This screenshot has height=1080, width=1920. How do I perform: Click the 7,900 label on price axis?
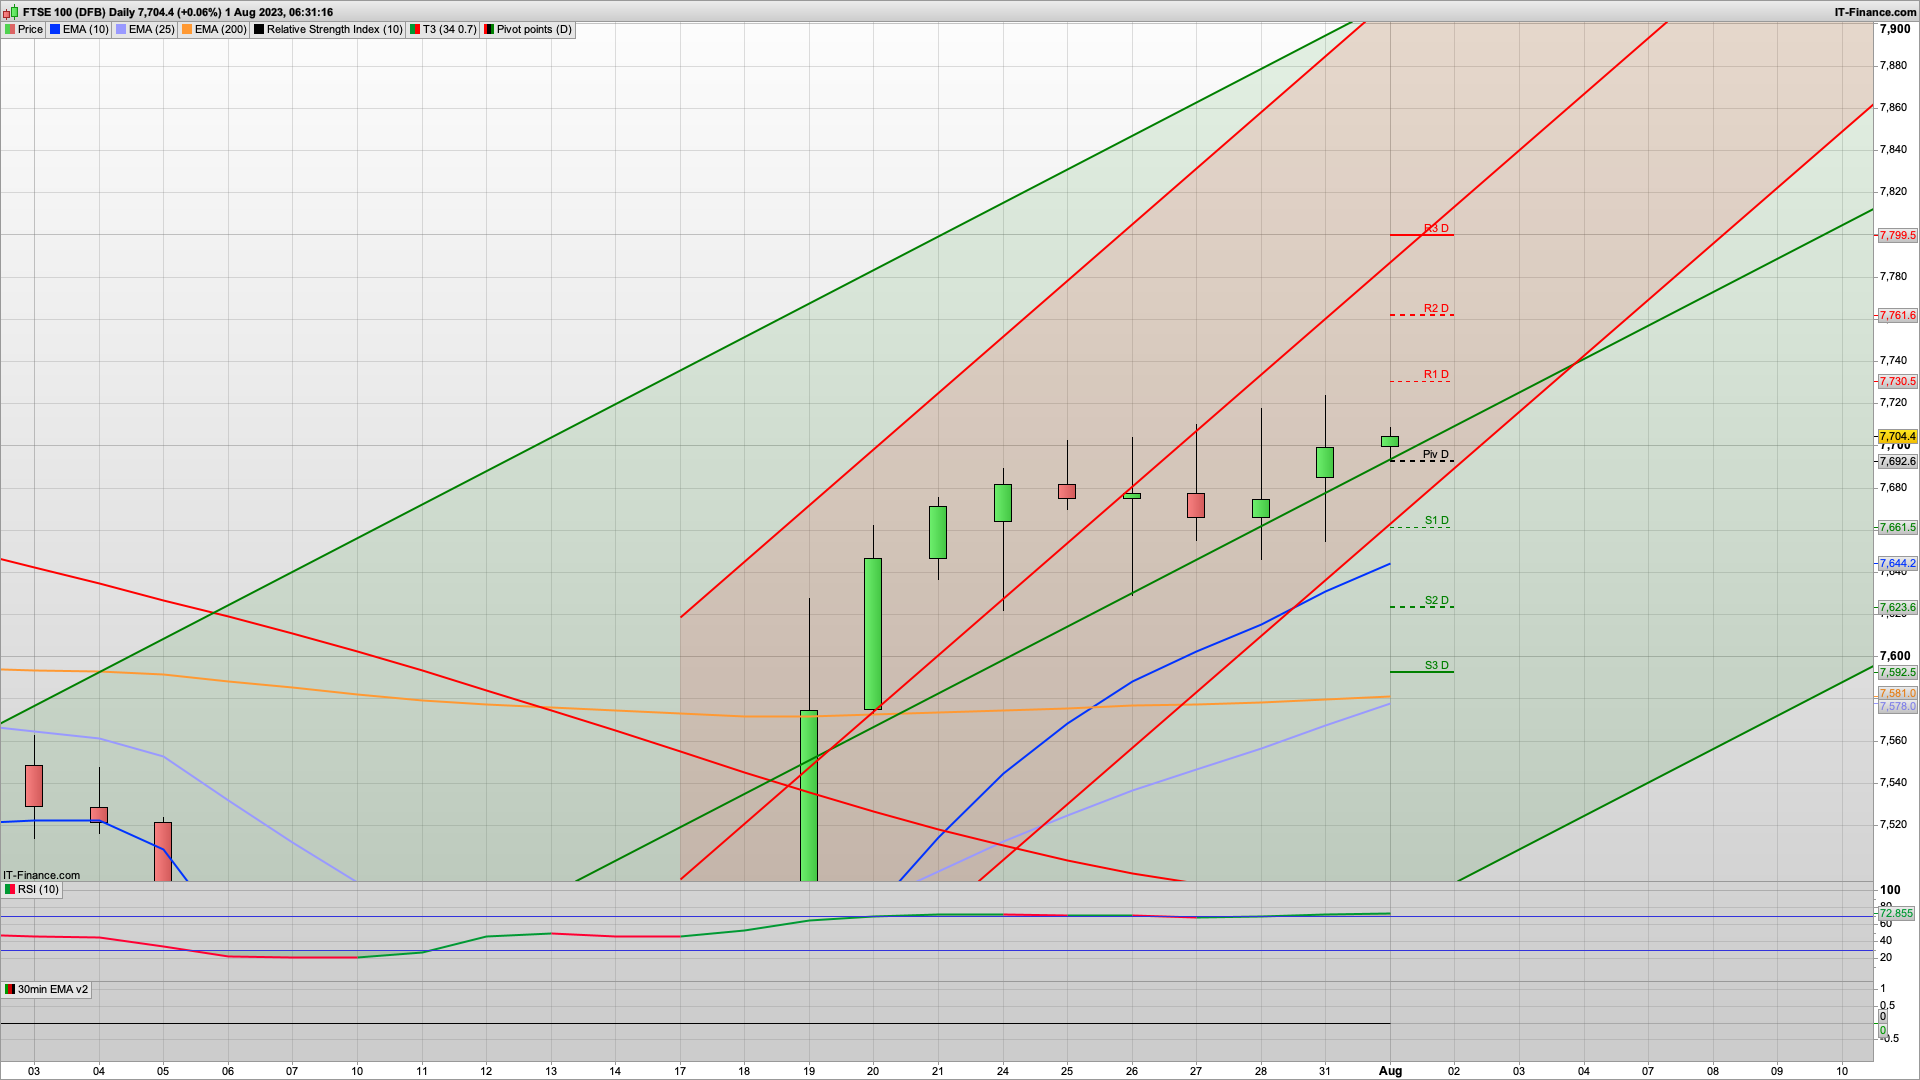pyautogui.click(x=1895, y=29)
